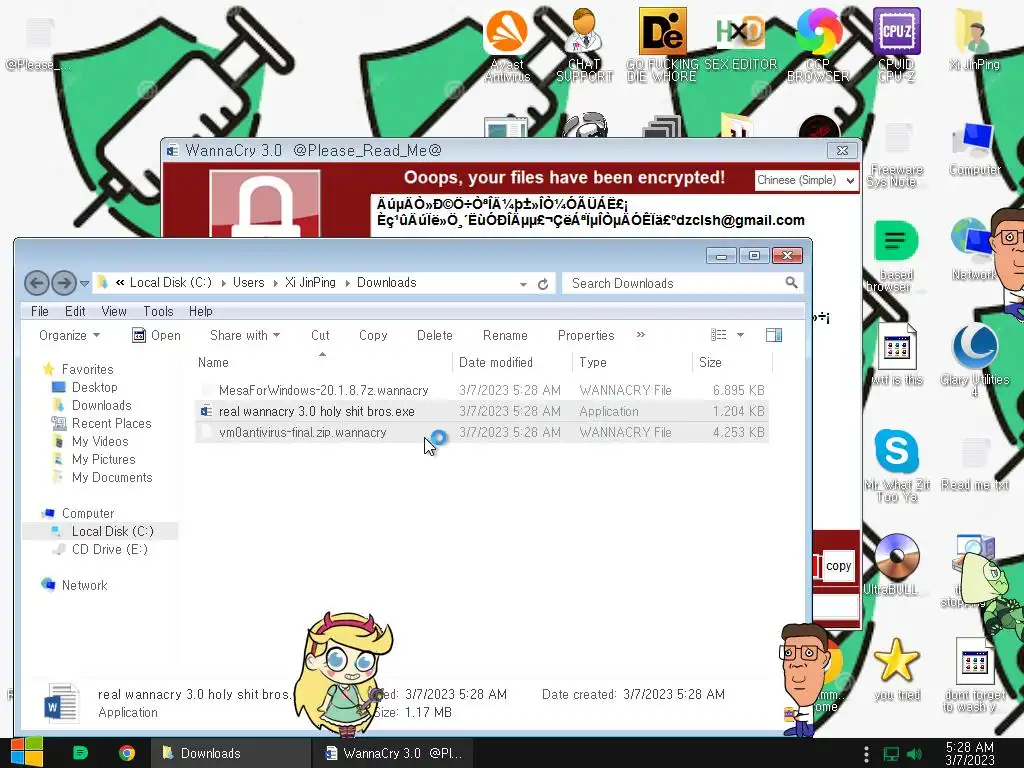Screen dimensions: 1024x768
Task: Select 'real wannacry 3.0 holy shit bros.exe'
Action: pos(481,411)
